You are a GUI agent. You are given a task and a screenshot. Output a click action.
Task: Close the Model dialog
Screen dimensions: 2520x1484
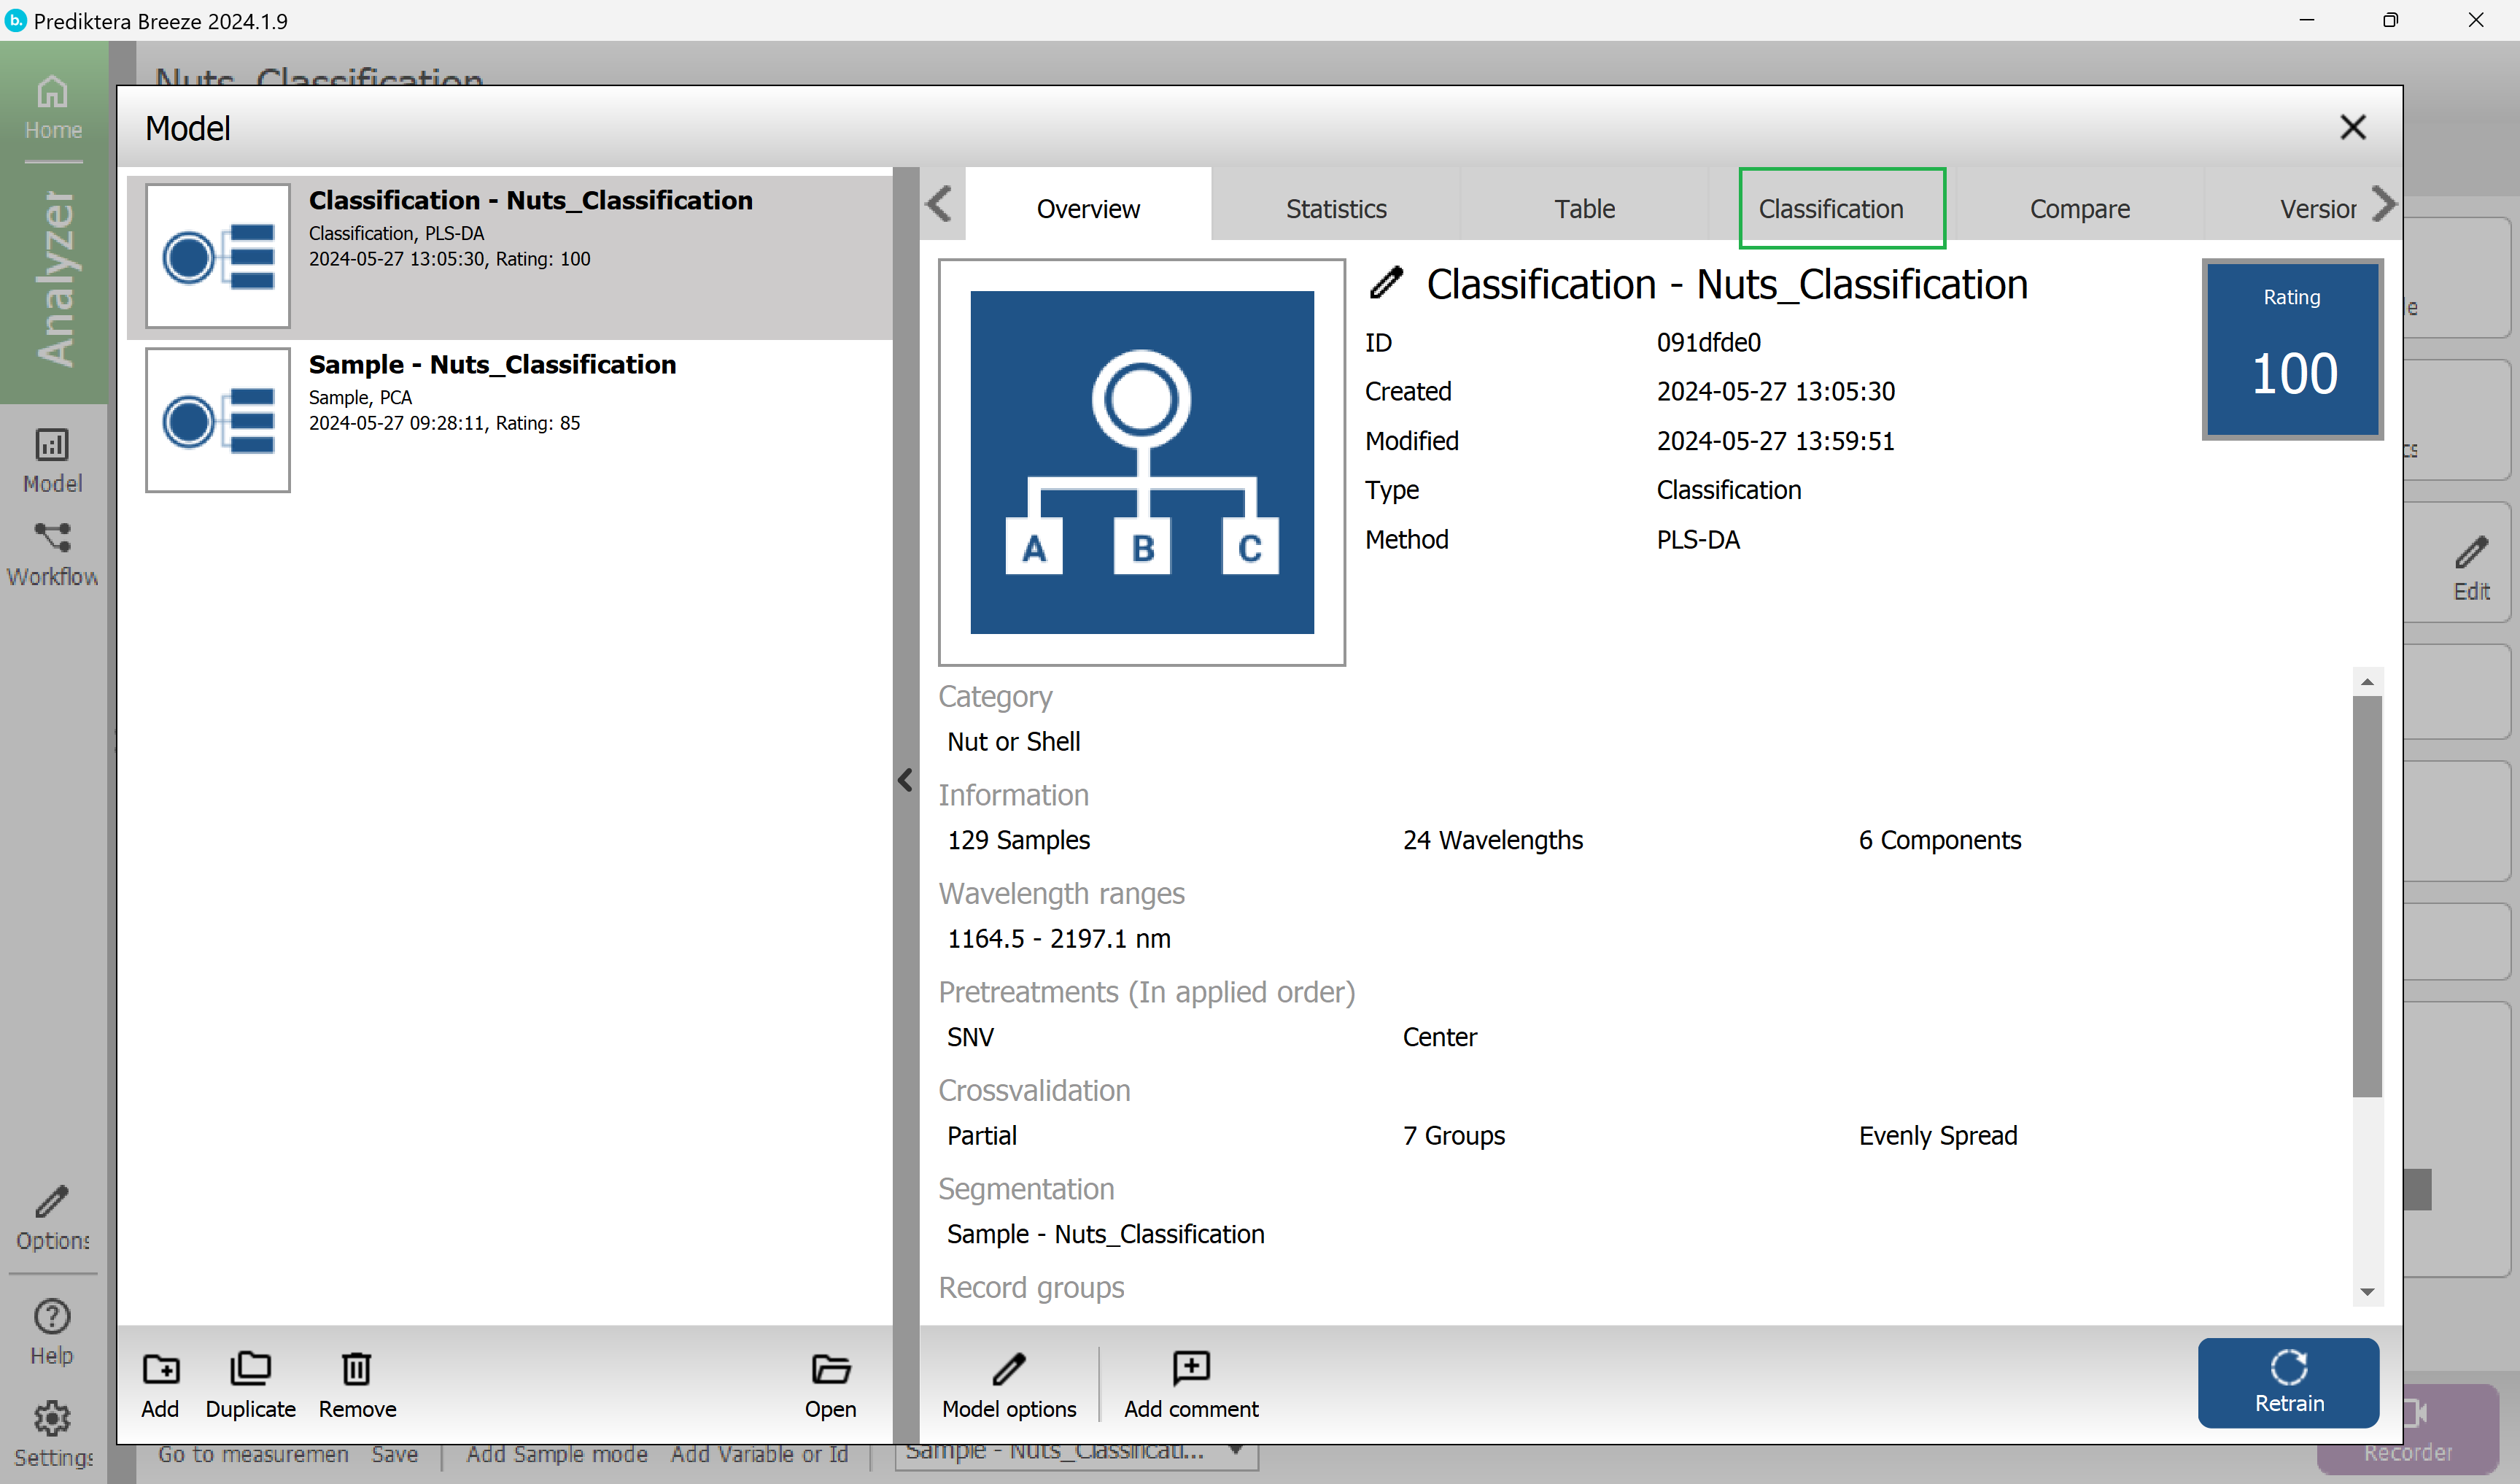tap(2353, 127)
